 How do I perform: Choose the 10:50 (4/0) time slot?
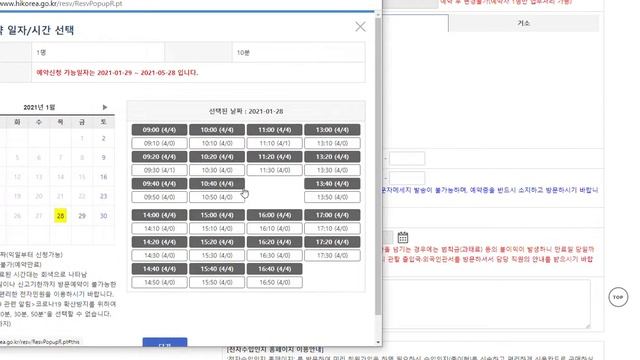217,197
